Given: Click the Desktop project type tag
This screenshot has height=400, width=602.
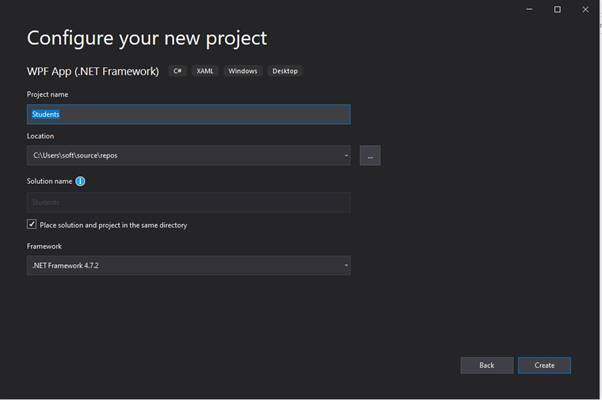Looking at the screenshot, I should point(284,71).
